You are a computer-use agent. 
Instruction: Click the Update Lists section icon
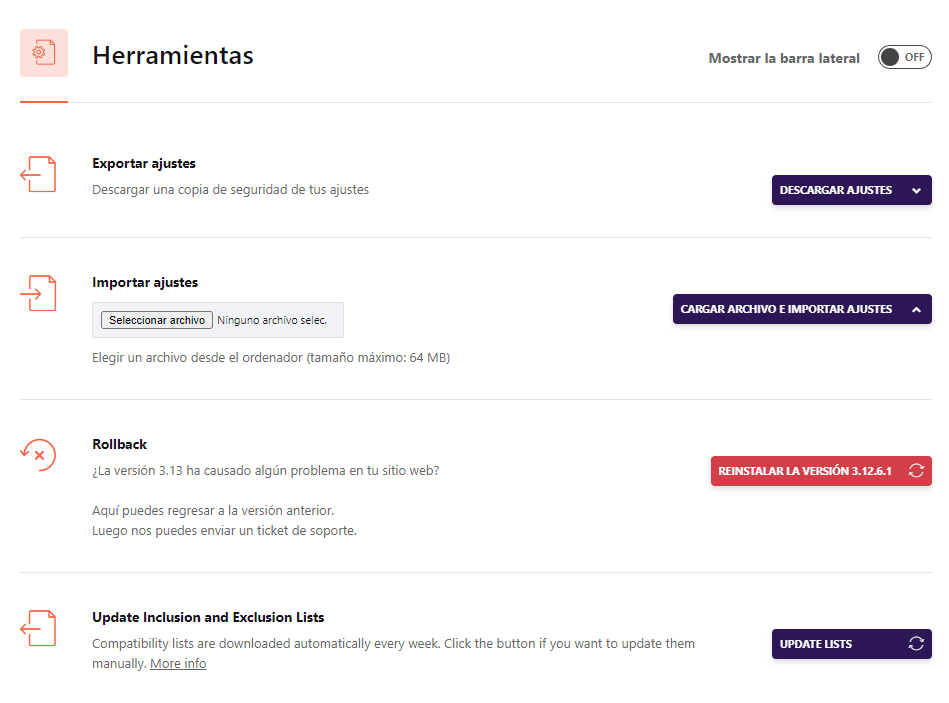(38, 628)
